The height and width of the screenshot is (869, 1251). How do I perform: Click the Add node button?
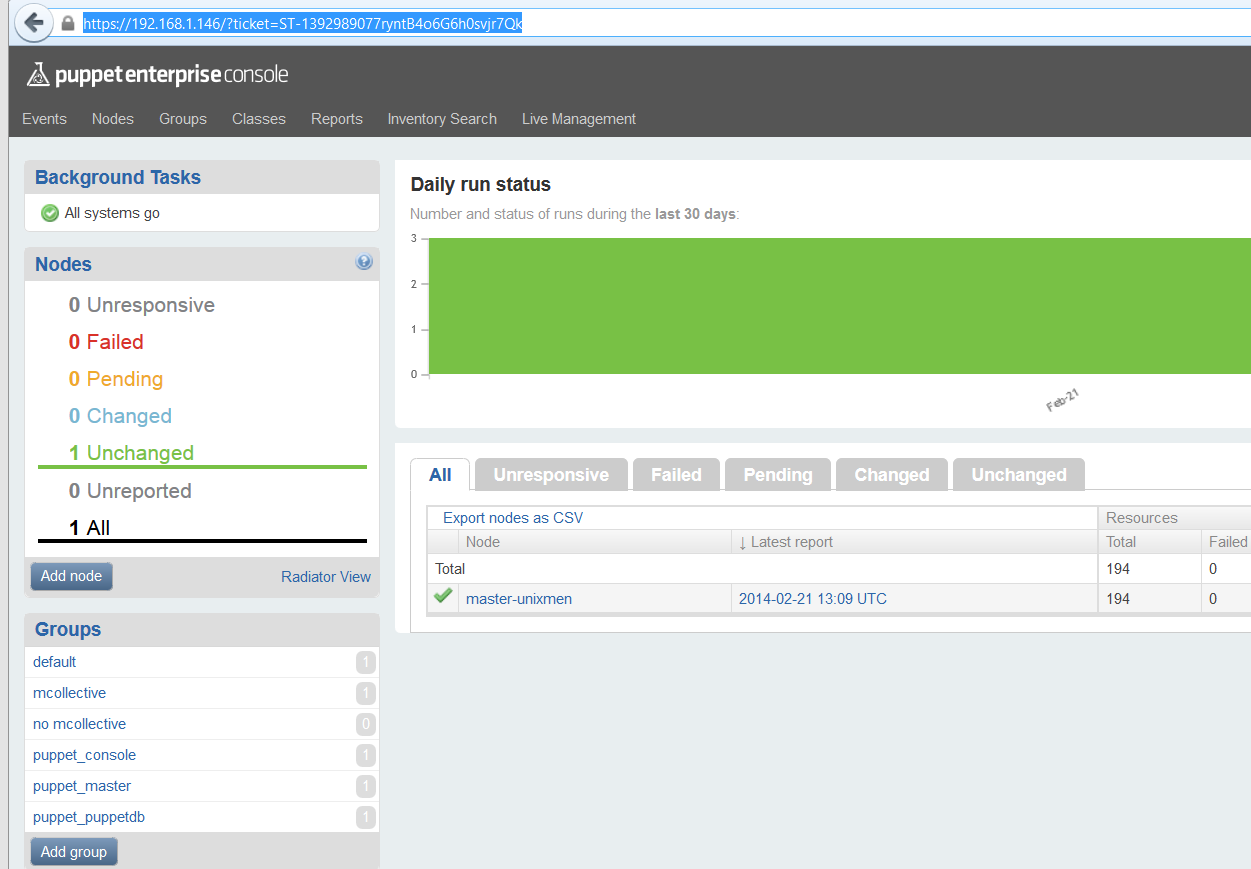[71, 576]
